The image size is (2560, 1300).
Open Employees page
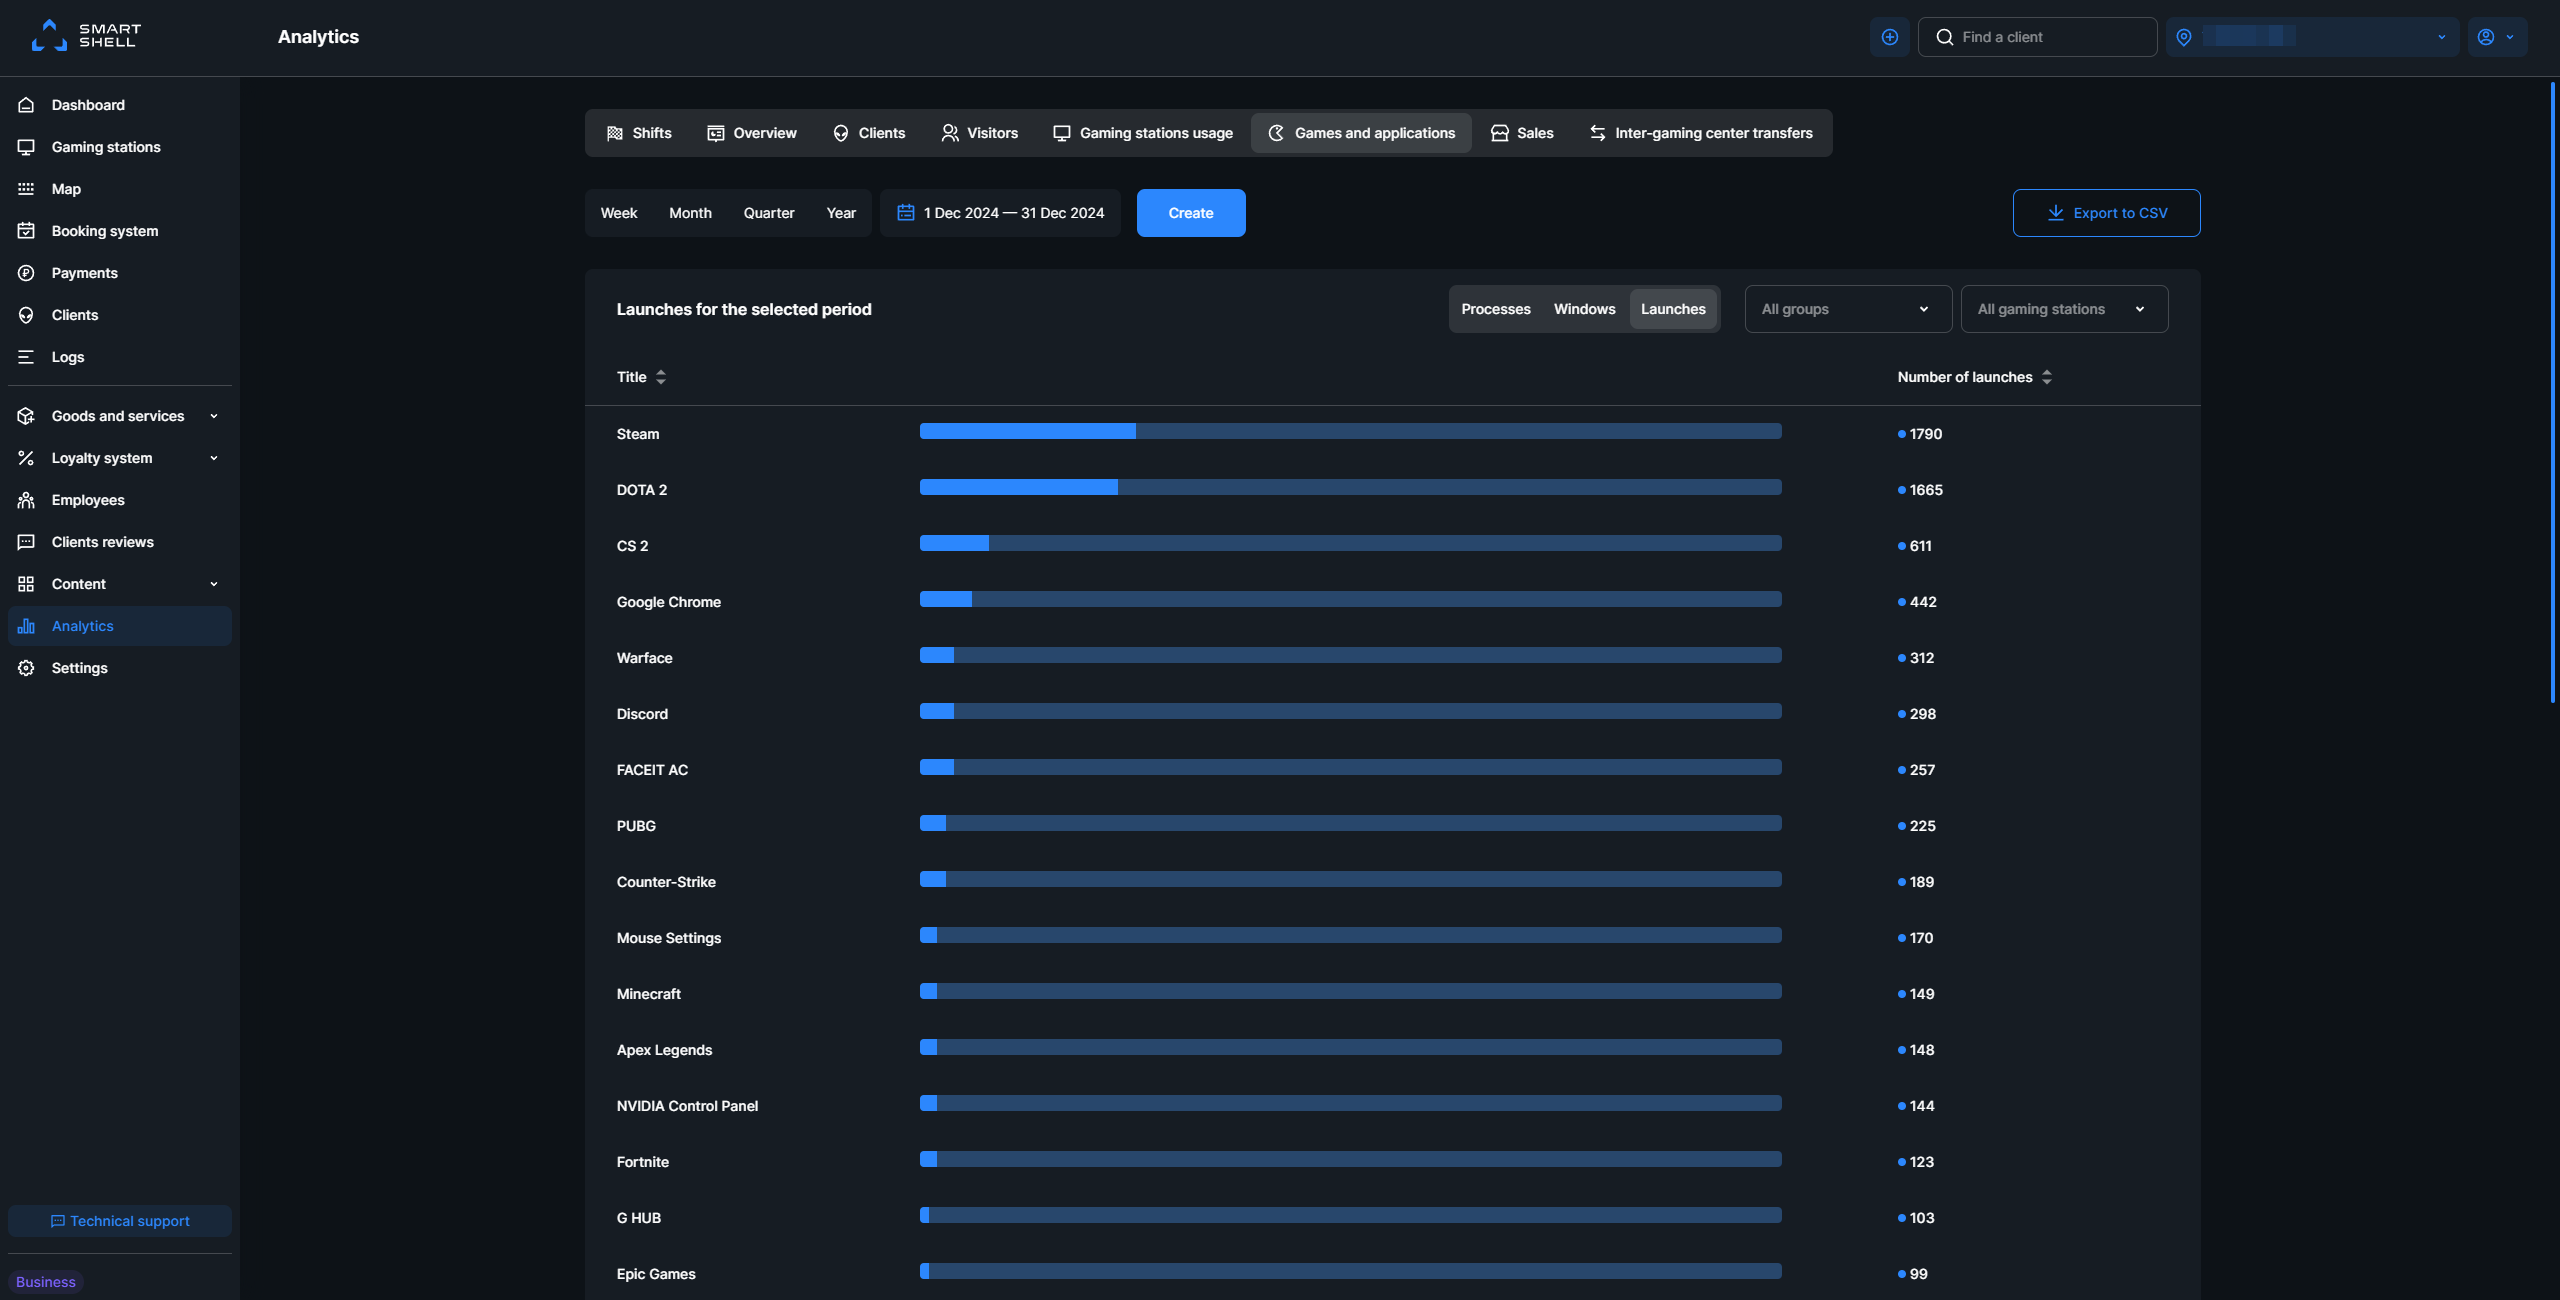pos(120,500)
